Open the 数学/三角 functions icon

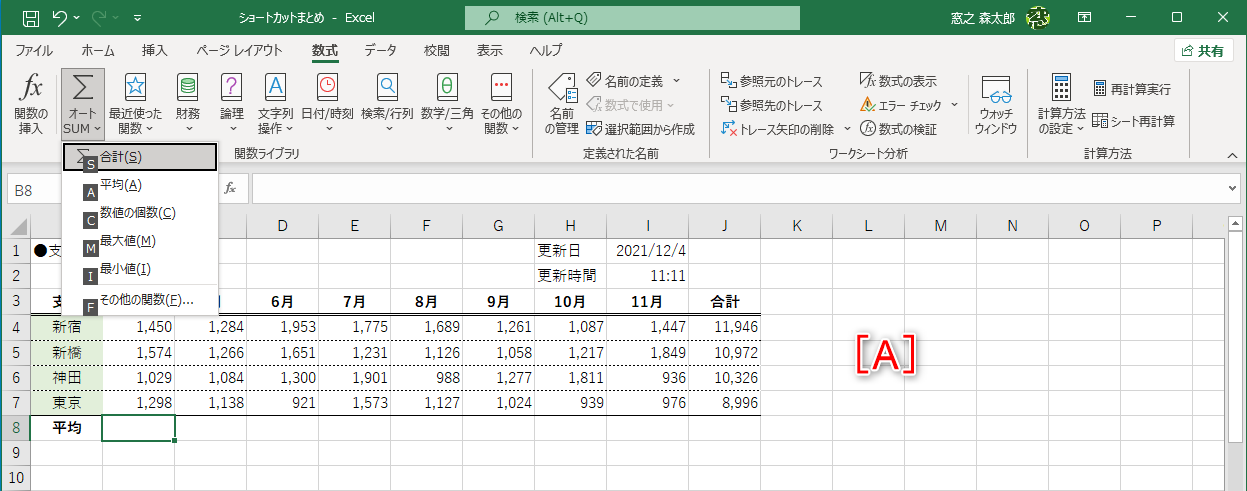(x=447, y=86)
